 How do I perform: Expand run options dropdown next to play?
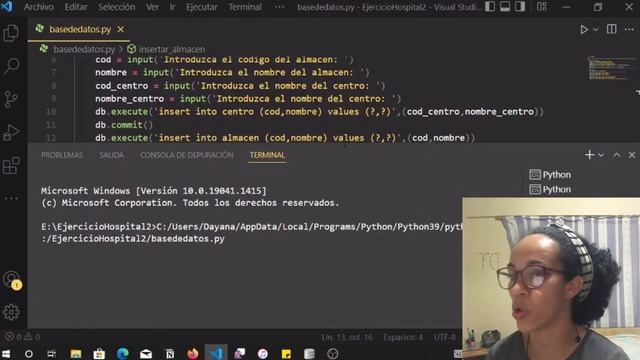click(596, 29)
